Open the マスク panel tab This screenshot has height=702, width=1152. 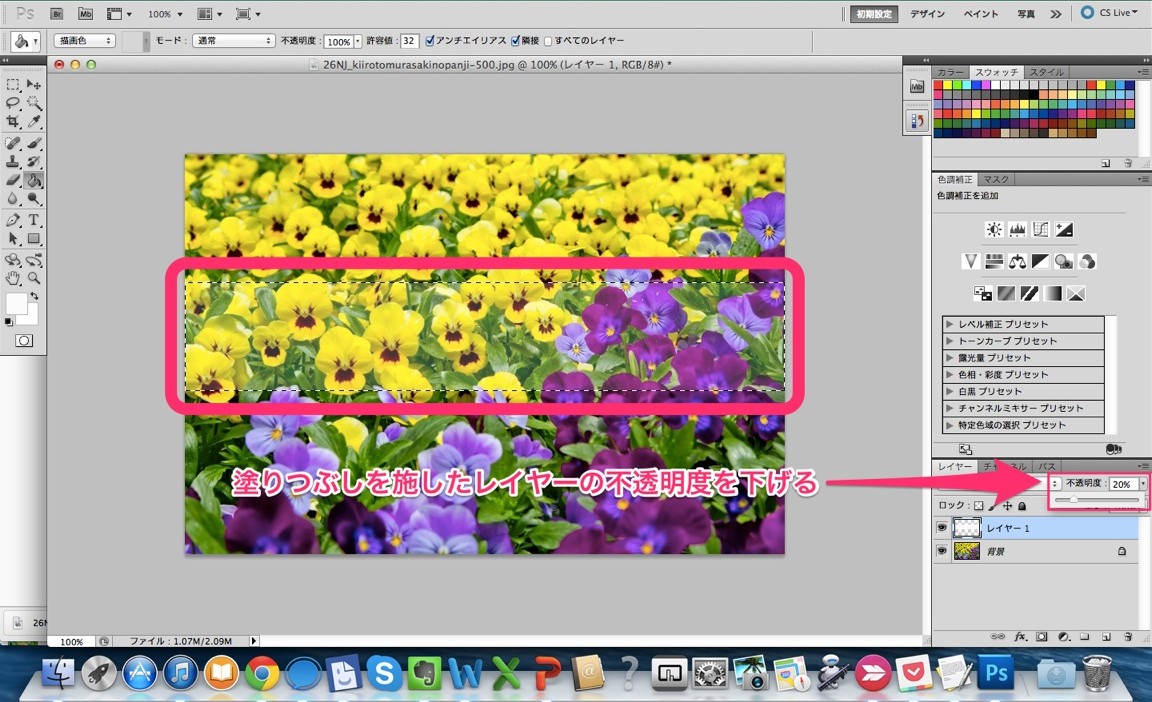tap(996, 179)
